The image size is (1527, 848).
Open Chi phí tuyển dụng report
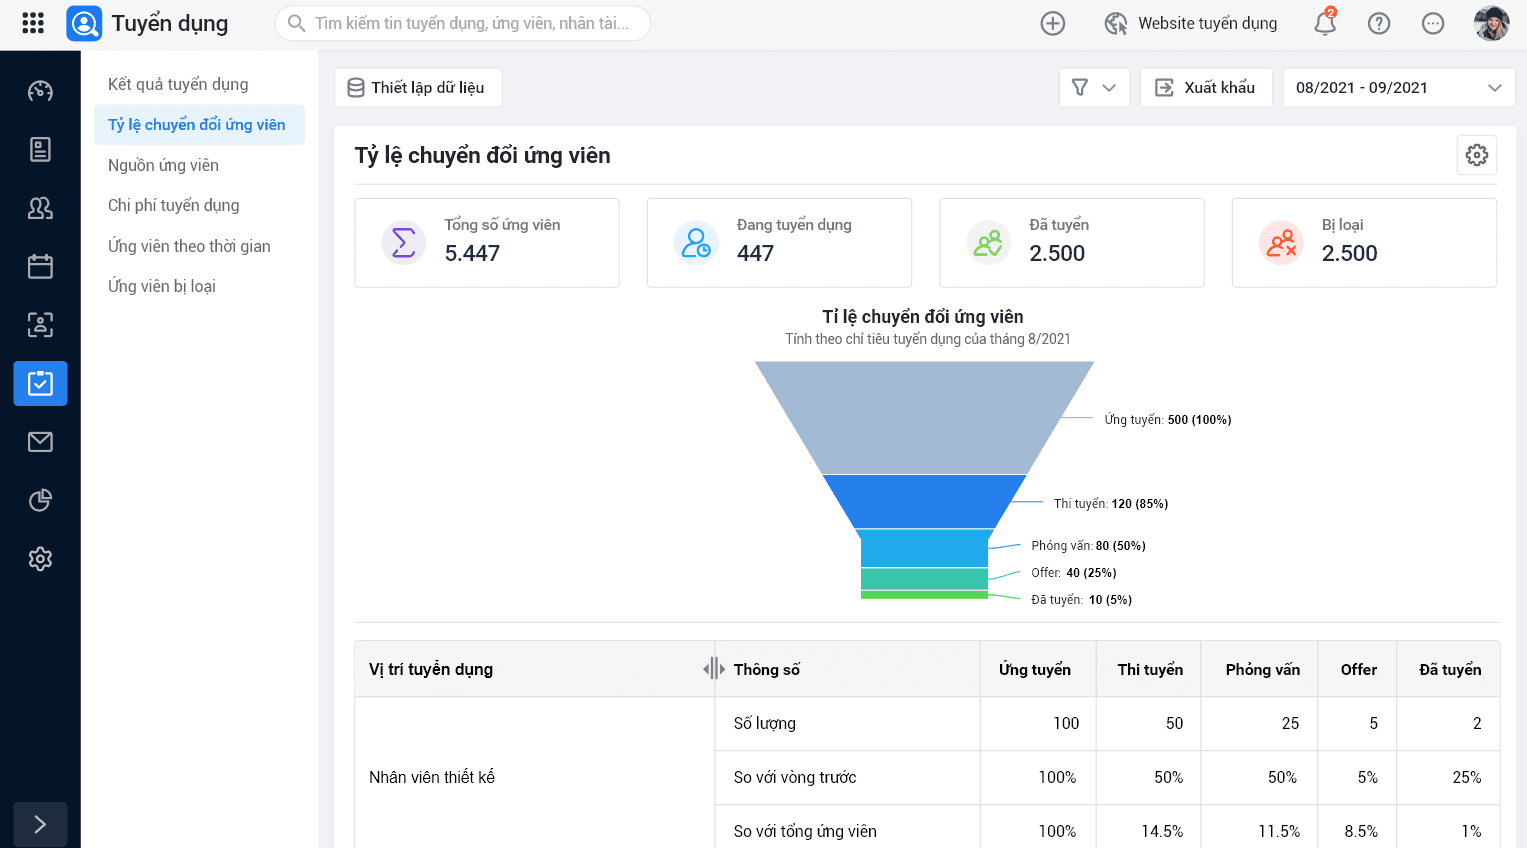174,205
